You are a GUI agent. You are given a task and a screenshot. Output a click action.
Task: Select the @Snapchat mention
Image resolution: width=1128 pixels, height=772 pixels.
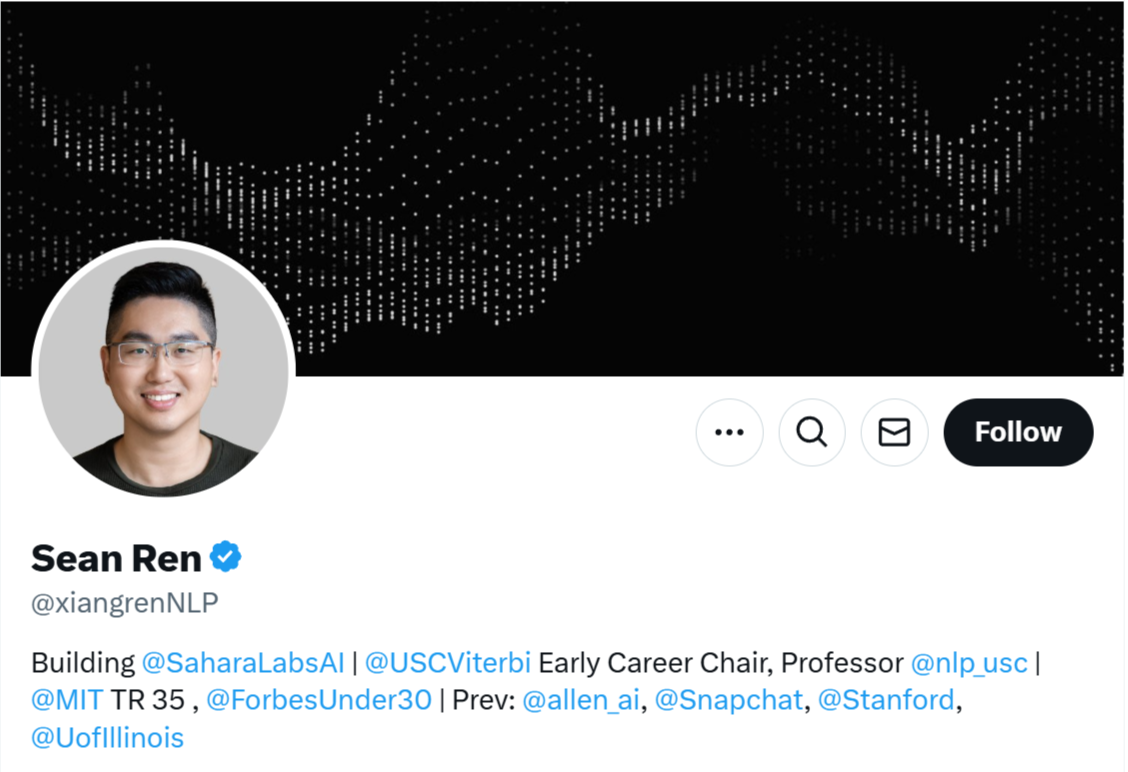[729, 700]
